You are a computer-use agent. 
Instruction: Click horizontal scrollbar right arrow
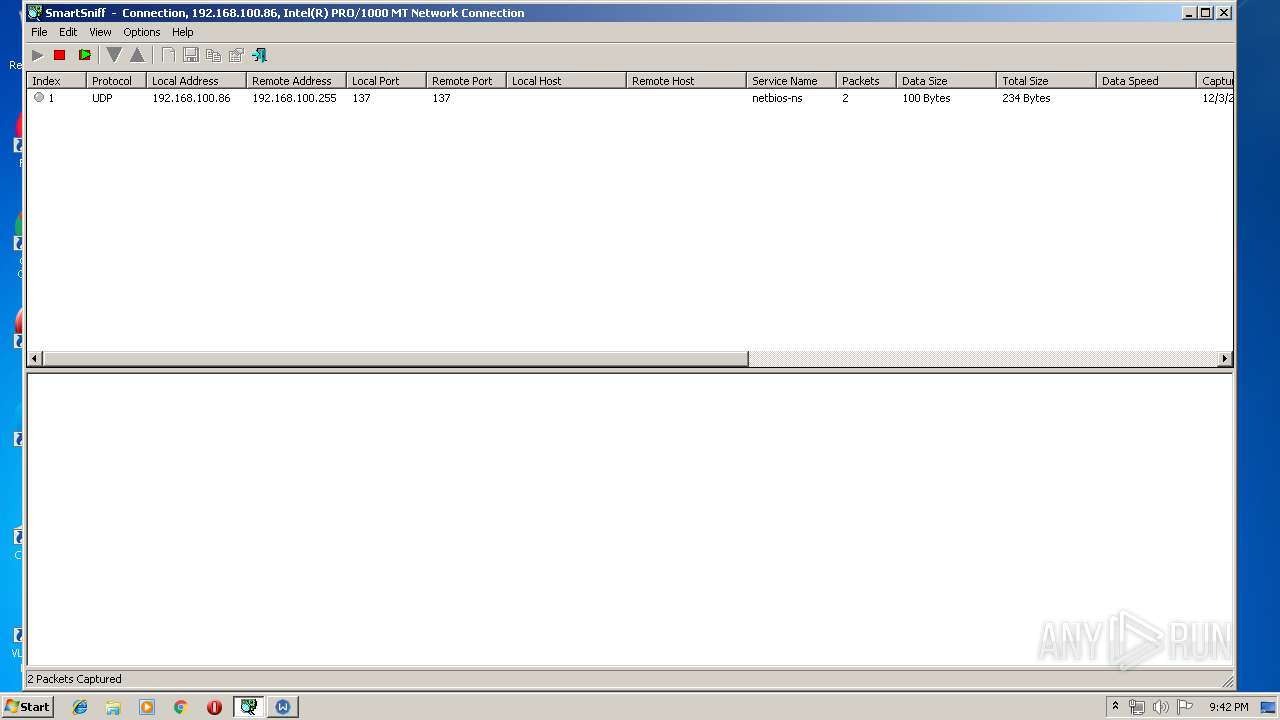click(x=1225, y=358)
